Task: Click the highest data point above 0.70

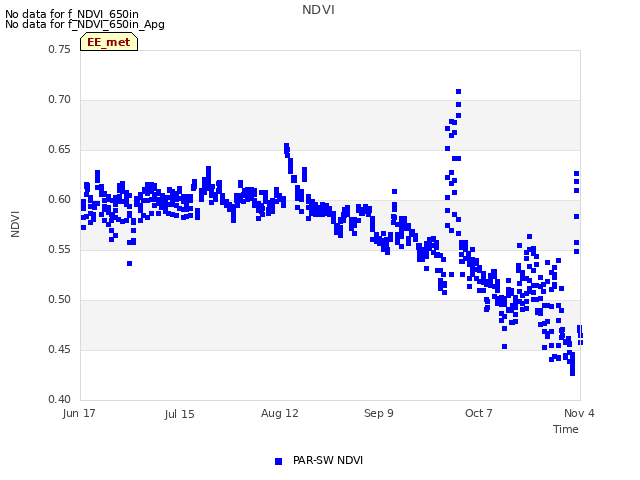Action: click(458, 91)
